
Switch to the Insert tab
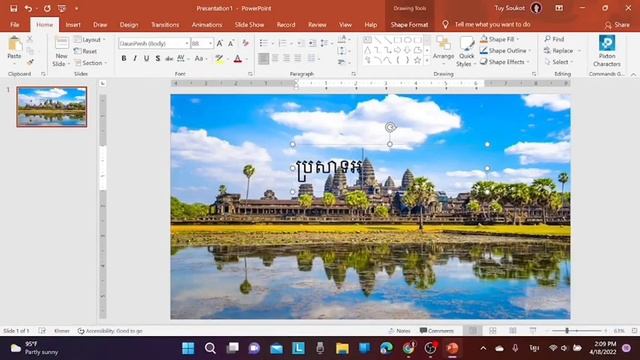73,24
